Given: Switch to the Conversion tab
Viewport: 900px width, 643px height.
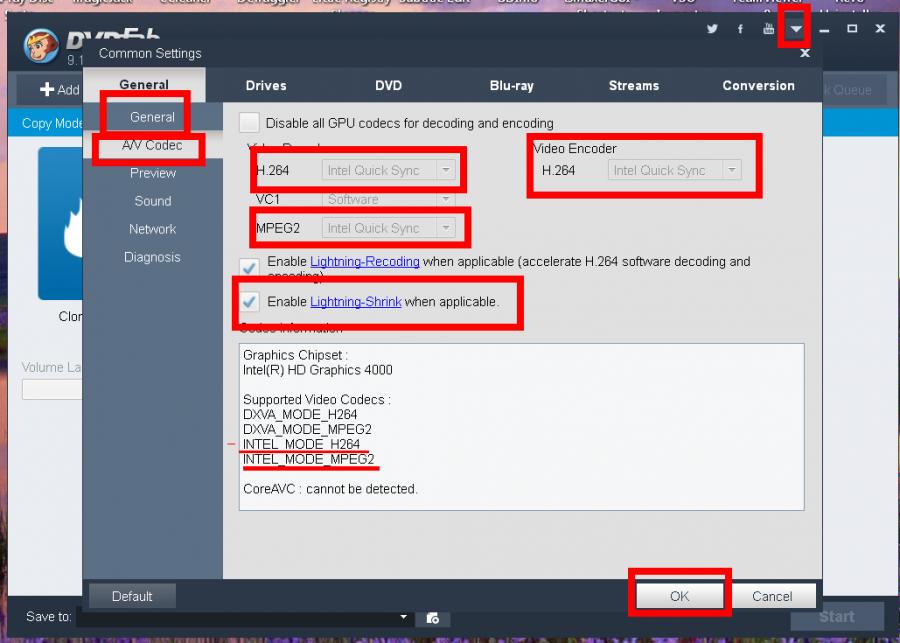Looking at the screenshot, I should [x=758, y=86].
